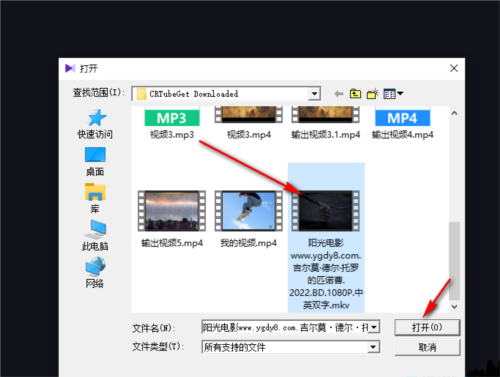
Task: Close the Open (打开) dialog
Action: (454, 68)
